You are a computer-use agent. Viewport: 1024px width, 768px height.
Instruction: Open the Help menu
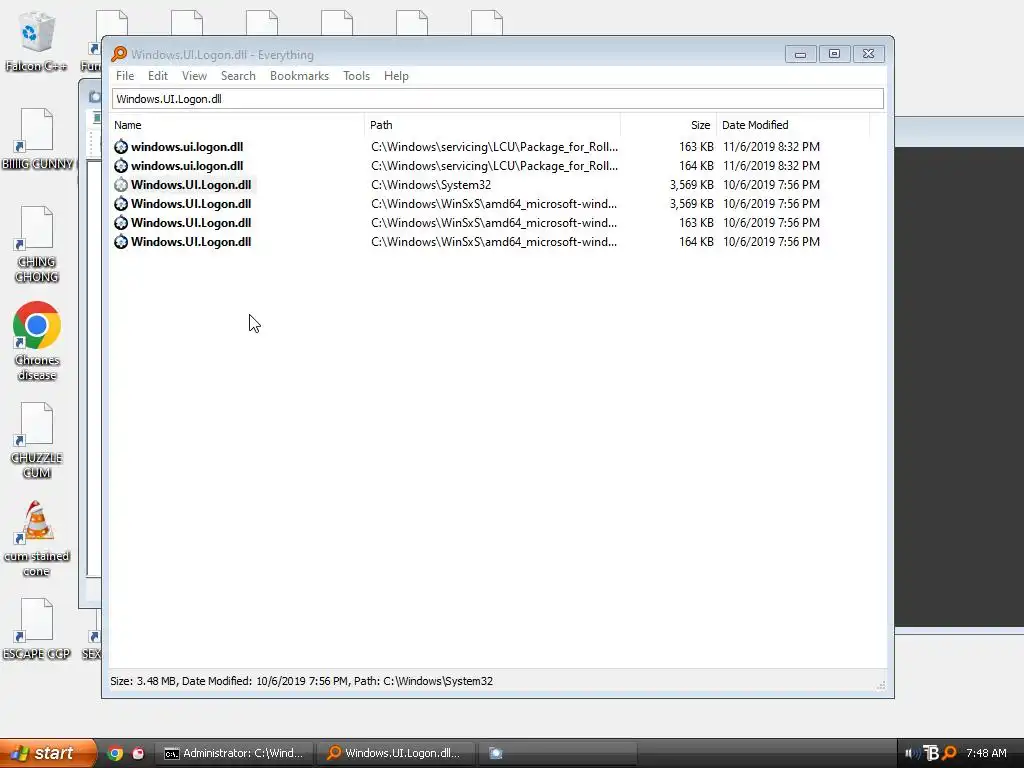tap(396, 76)
